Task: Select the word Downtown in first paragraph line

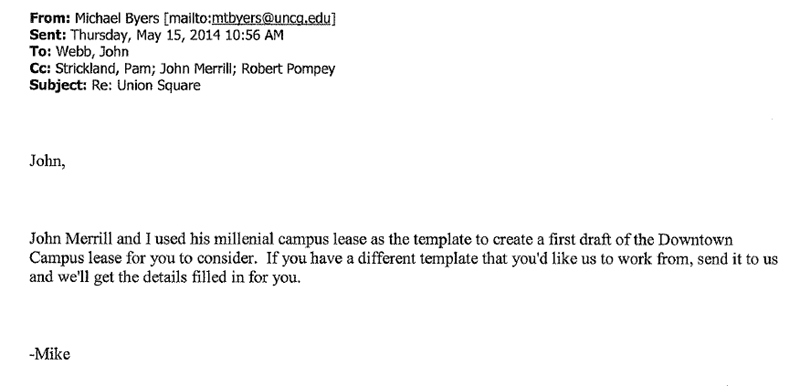Action: [695, 239]
